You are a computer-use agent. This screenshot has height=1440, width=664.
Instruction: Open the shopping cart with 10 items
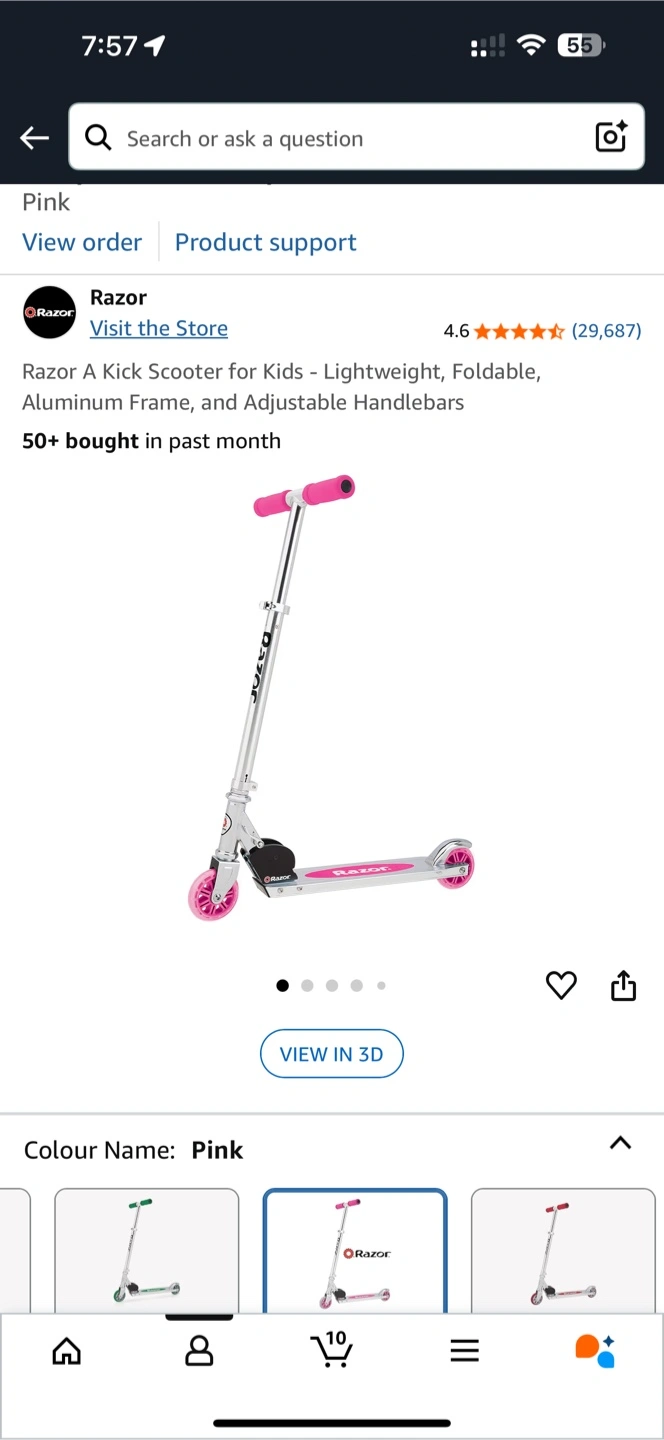point(331,1349)
